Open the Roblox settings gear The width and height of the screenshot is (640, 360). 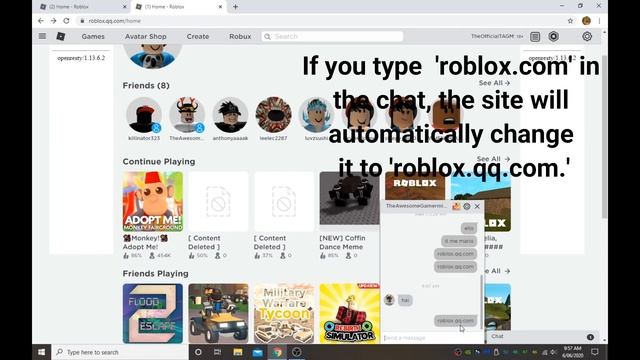[x=587, y=36]
